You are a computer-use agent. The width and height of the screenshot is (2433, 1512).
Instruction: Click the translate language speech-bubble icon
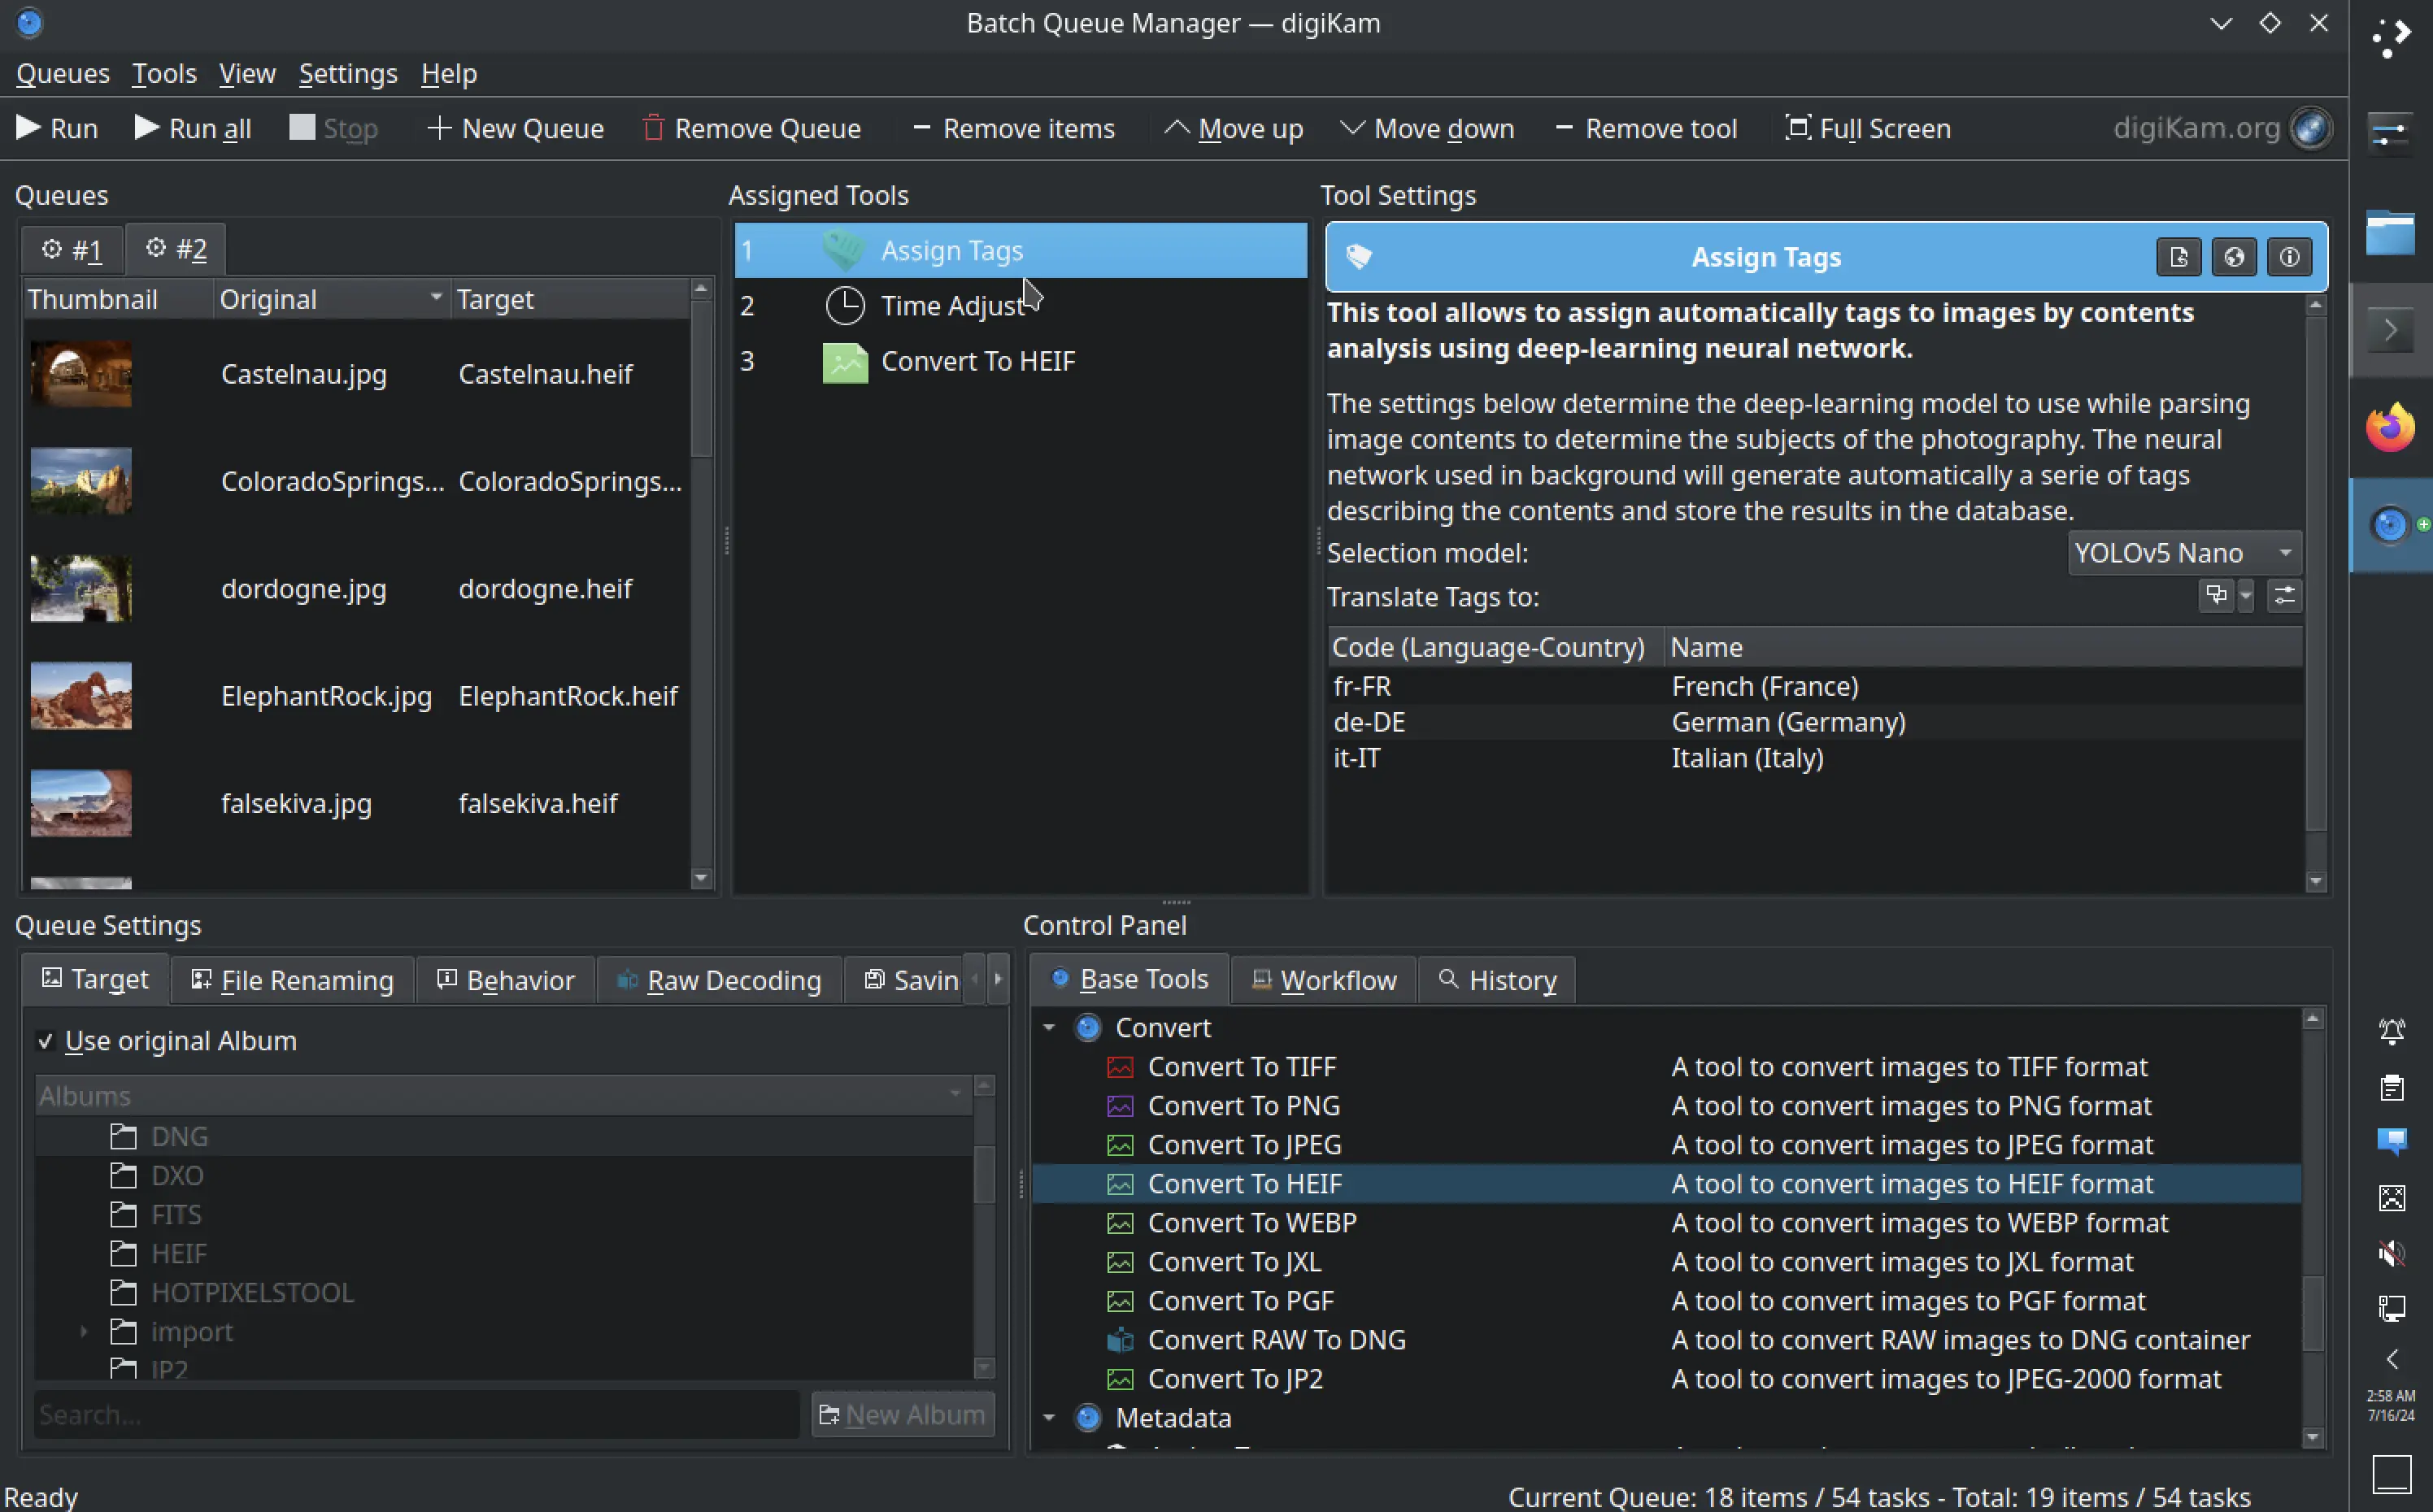[2215, 596]
